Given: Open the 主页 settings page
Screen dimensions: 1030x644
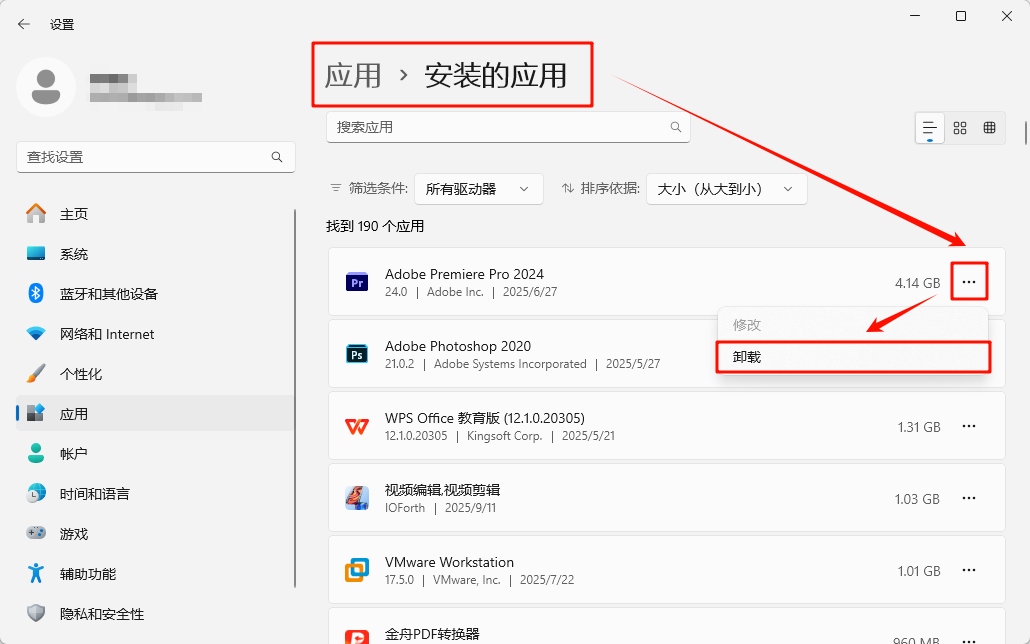Looking at the screenshot, I should click(x=156, y=214).
